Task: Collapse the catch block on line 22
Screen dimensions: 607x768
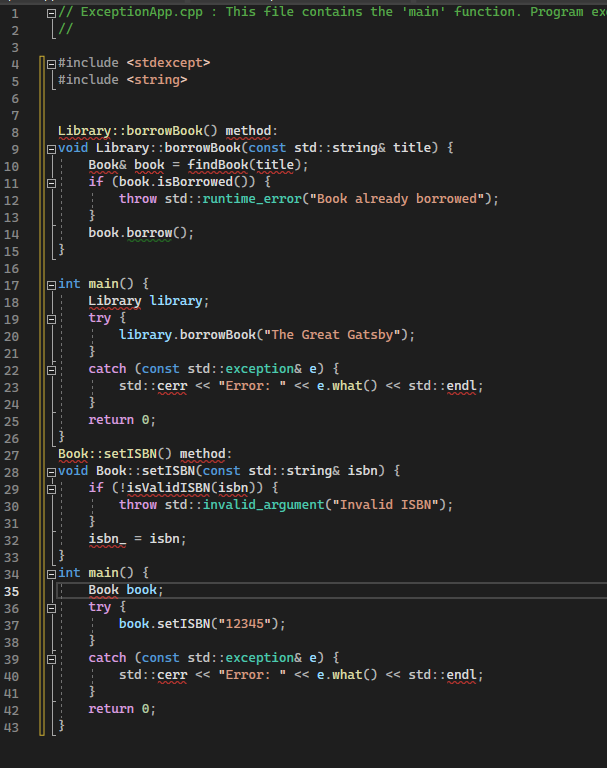Action: (x=51, y=370)
